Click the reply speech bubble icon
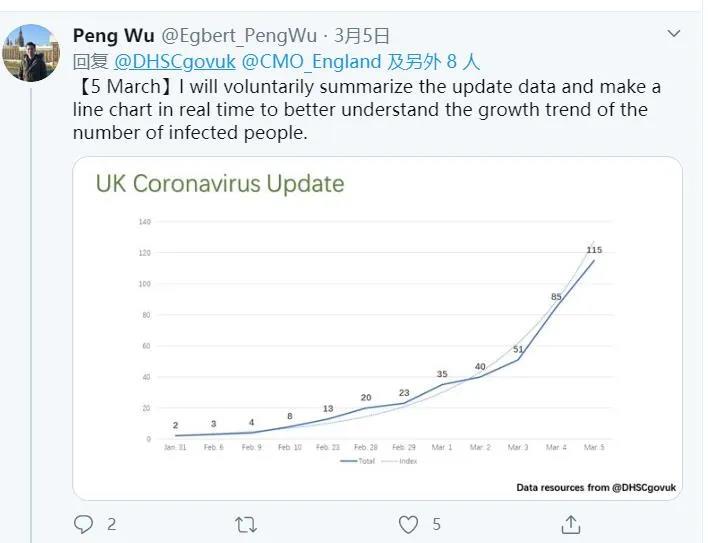 point(84,524)
